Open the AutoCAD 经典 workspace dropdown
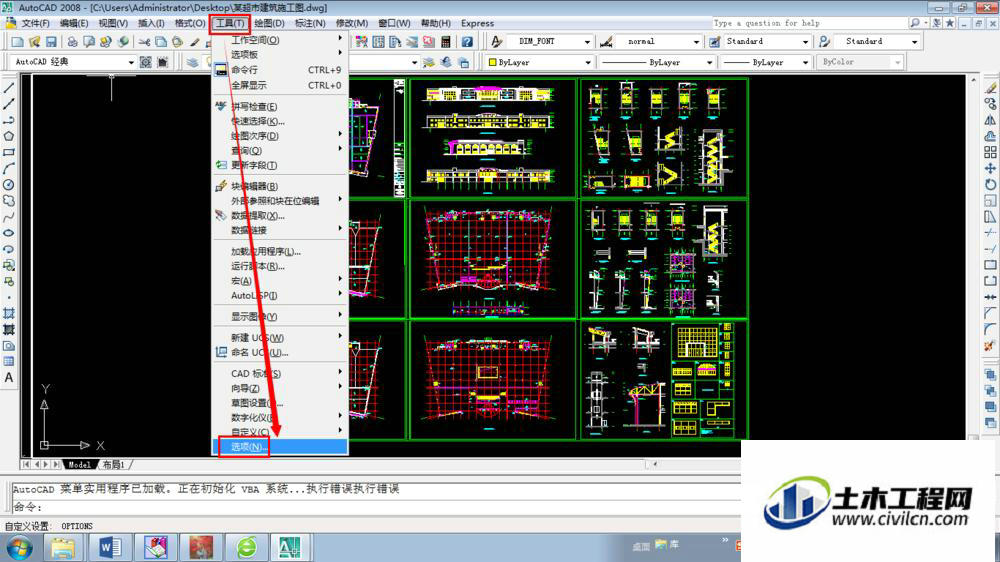The width and height of the screenshot is (1000, 562). pos(131,63)
